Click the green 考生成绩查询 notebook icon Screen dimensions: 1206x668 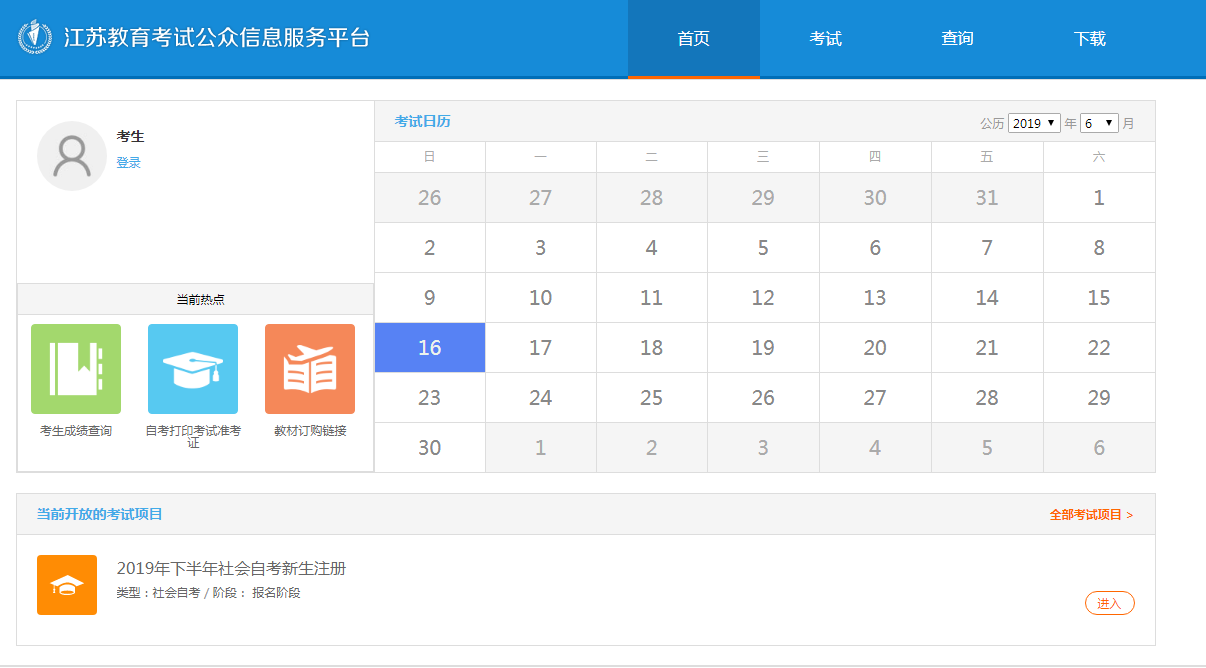point(76,369)
